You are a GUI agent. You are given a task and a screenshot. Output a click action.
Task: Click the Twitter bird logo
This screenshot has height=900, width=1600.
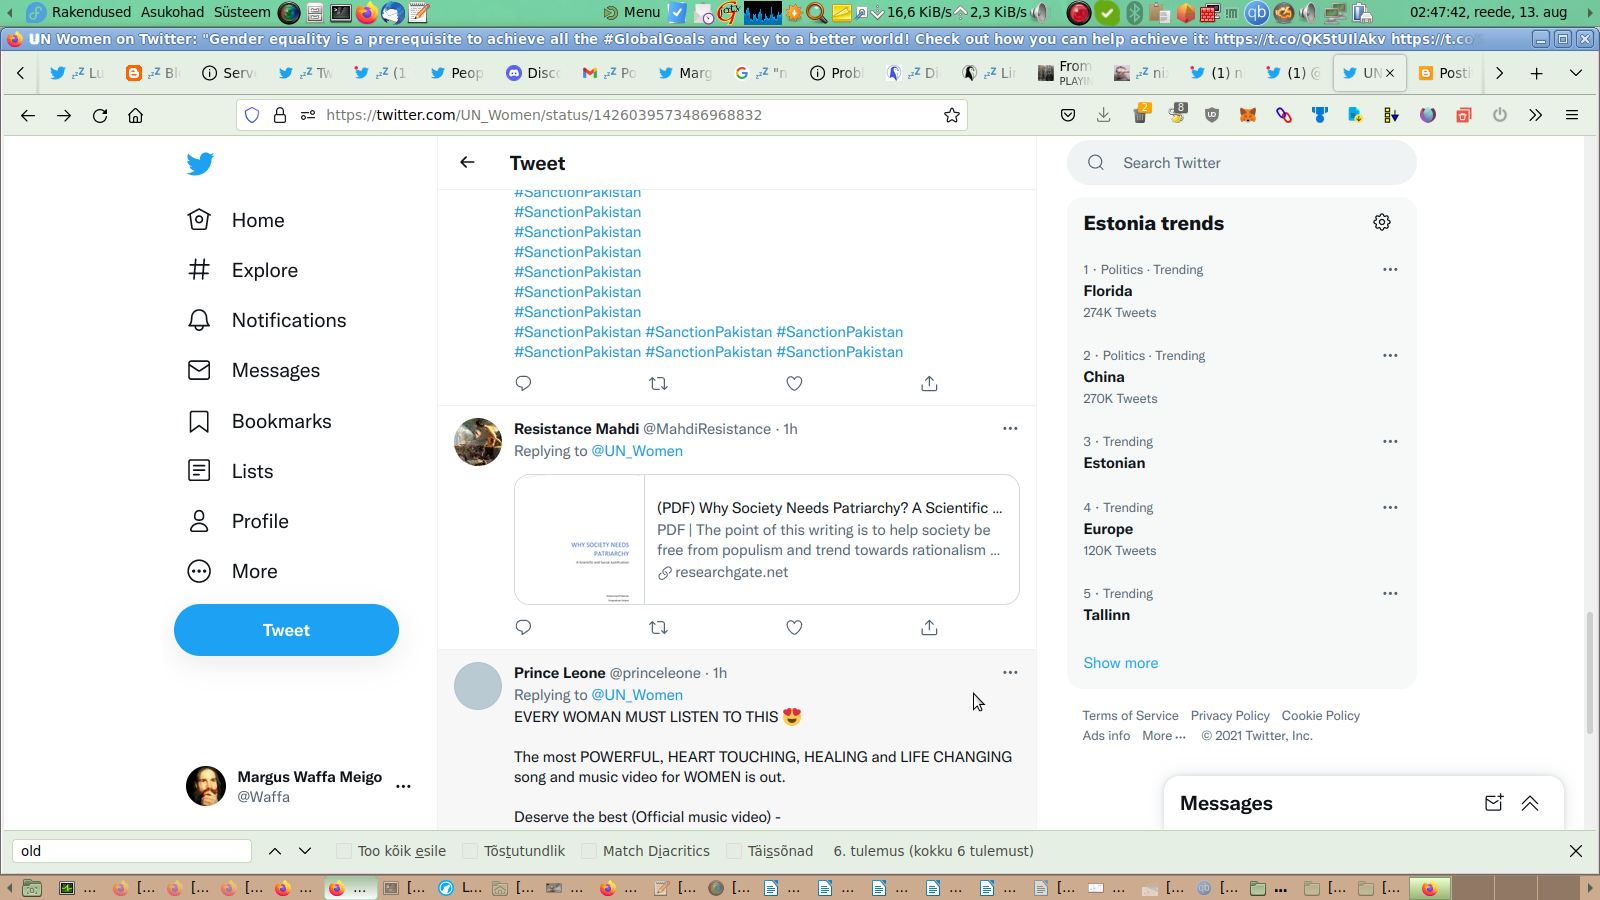[x=200, y=163]
